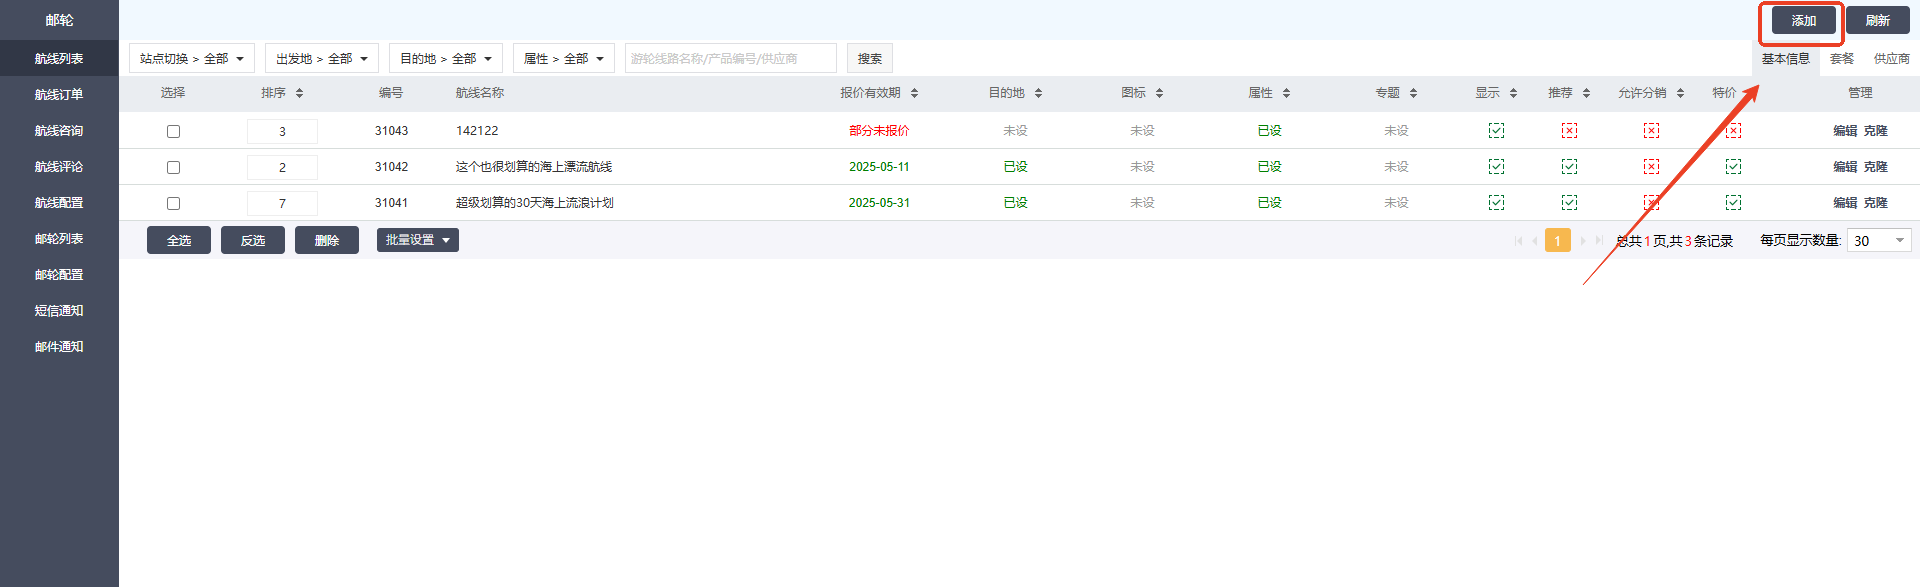Click the sort arrows next to 目的地 column

pos(1038,93)
